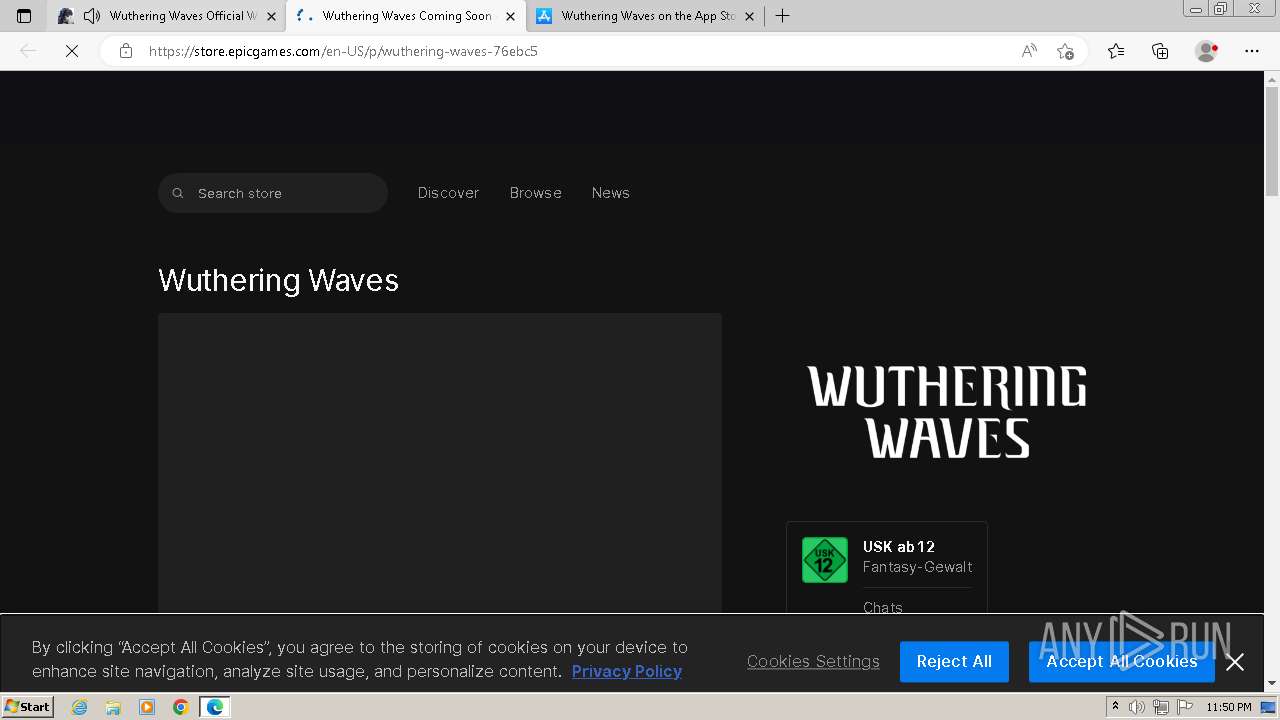
Task: Show hidden system tray icons
Action: (x=1115, y=707)
